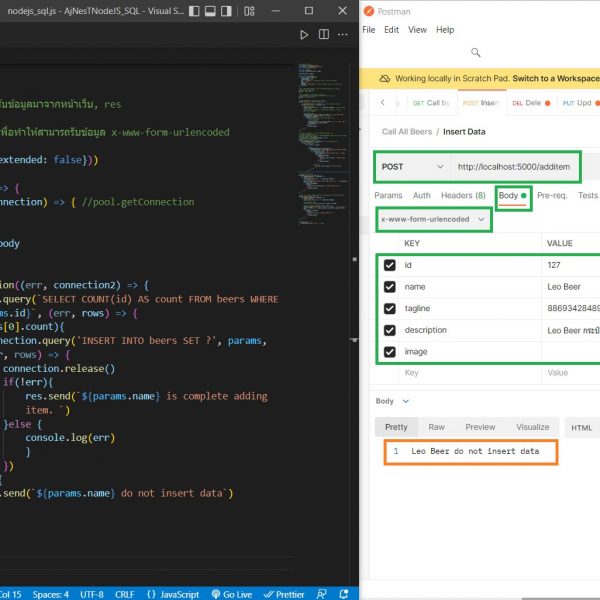Select the Raw response view button
The width and height of the screenshot is (600, 600).
pos(436,427)
